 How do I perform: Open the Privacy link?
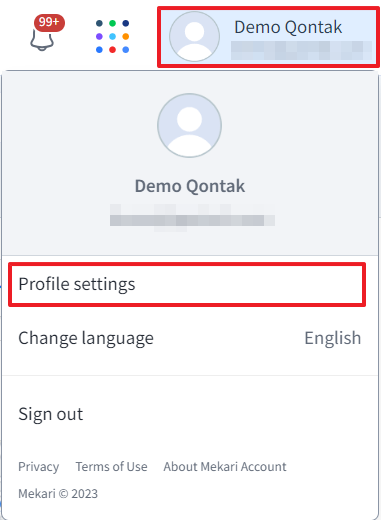click(39, 467)
